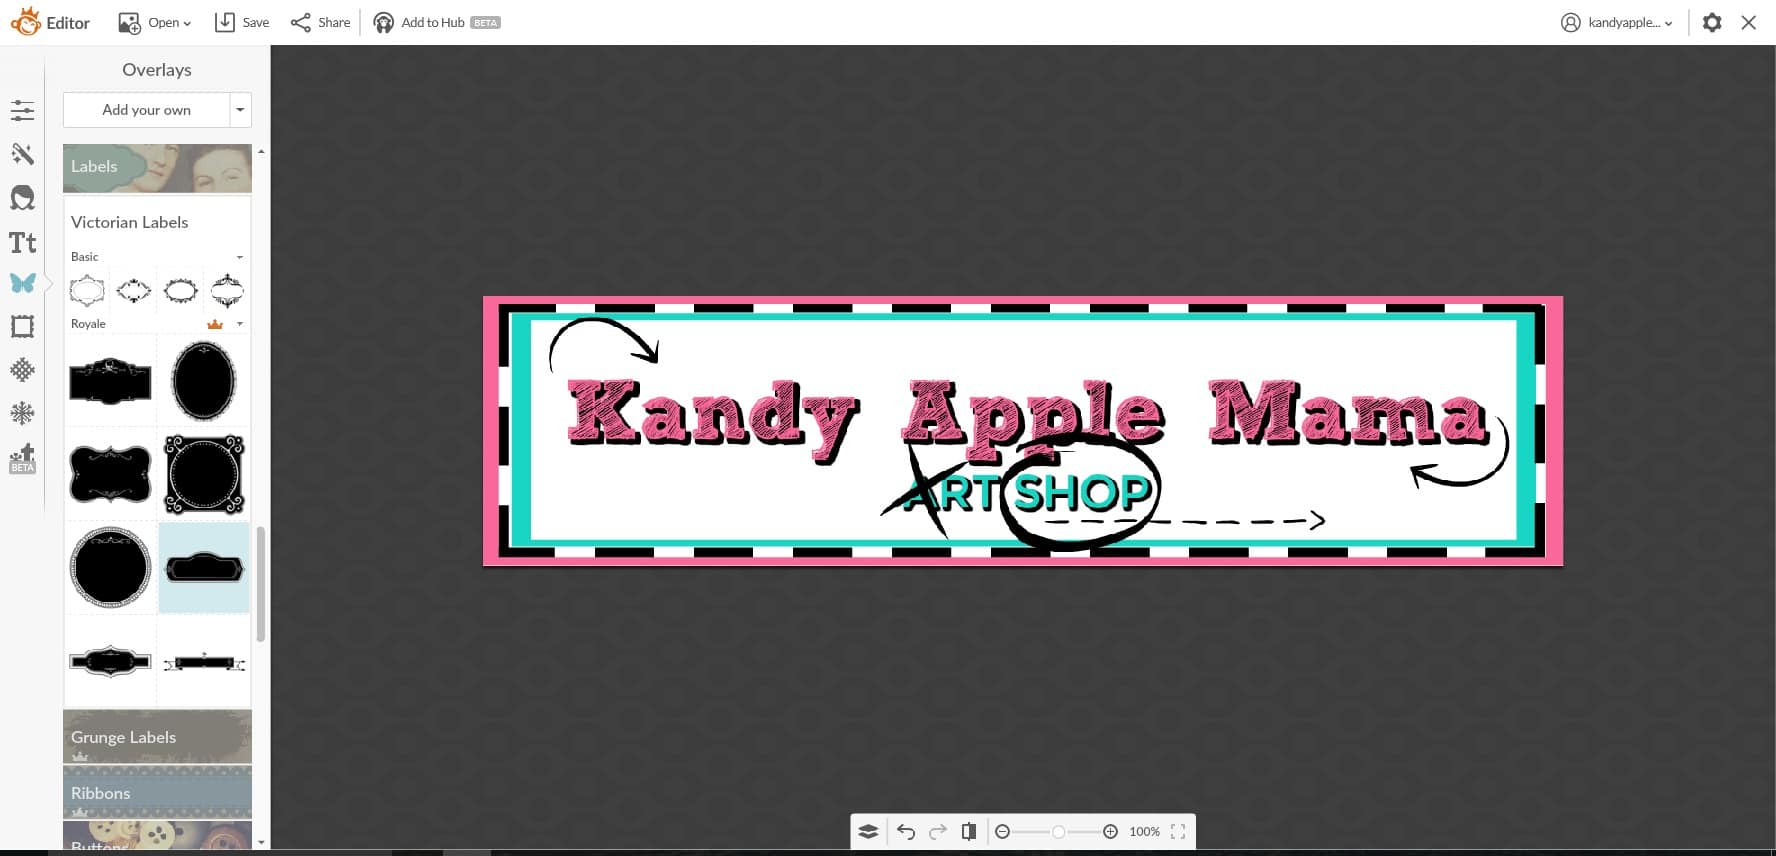Close the editor with X
This screenshot has height=856, width=1776.
1748,22
